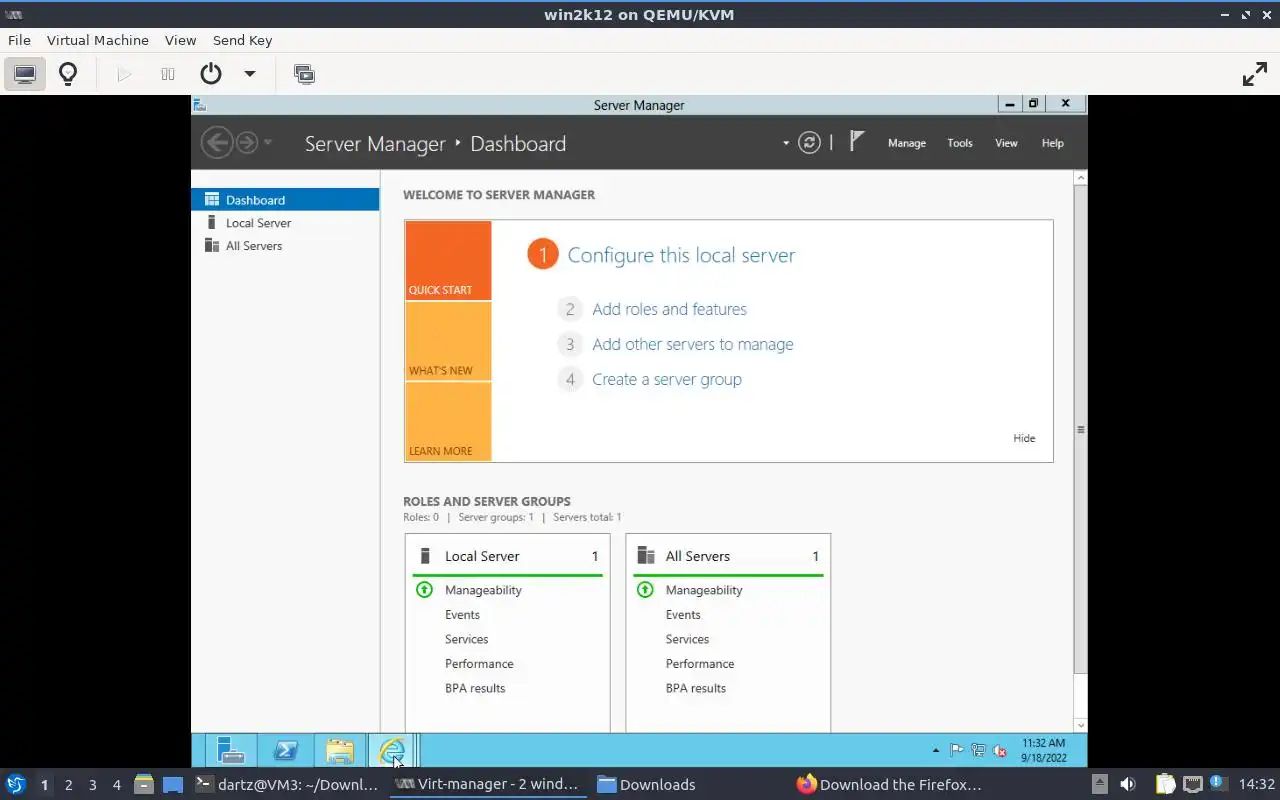
Task: Select Dashboard in the left pane
Action: pos(285,200)
